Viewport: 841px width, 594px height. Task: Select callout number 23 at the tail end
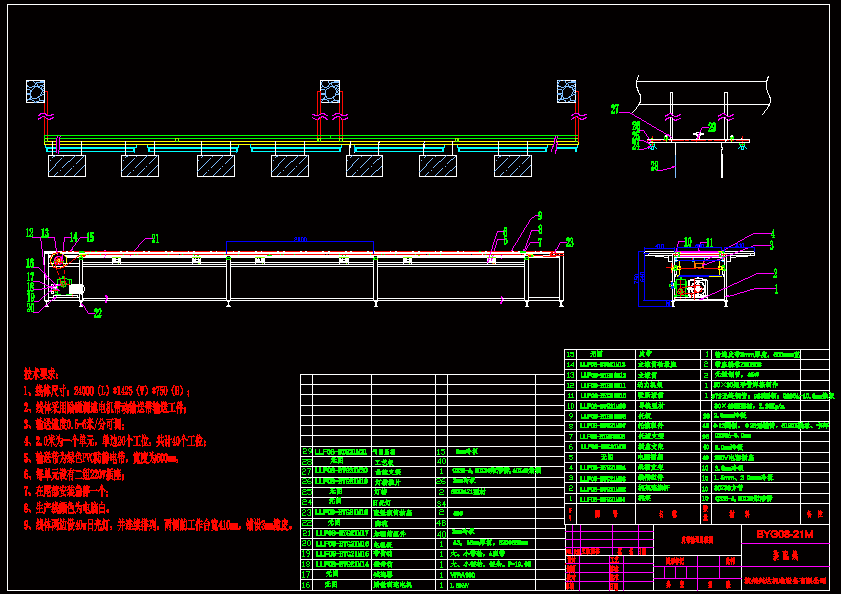[x=569, y=243]
